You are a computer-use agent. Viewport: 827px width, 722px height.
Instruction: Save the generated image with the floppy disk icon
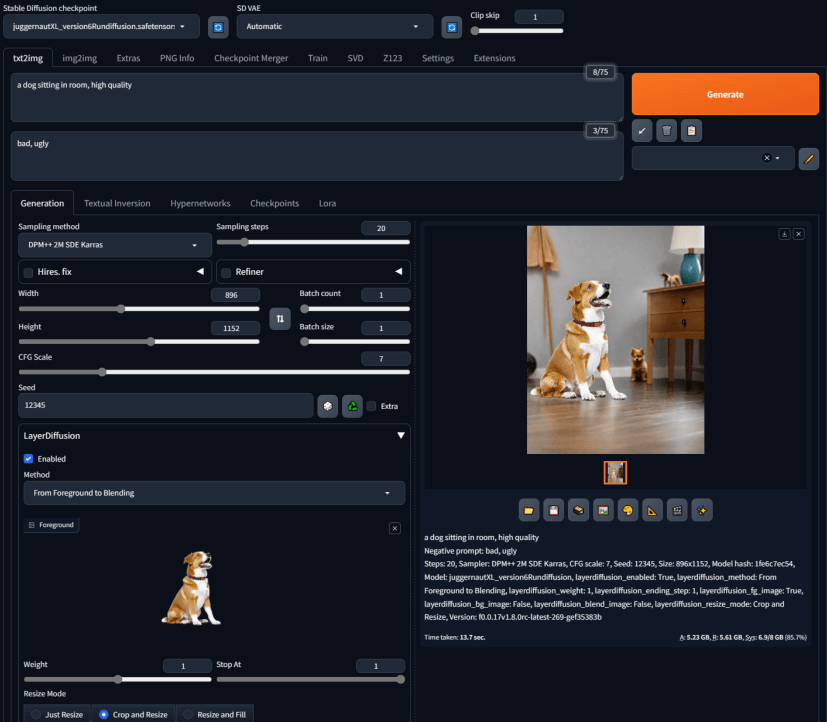(x=553, y=510)
